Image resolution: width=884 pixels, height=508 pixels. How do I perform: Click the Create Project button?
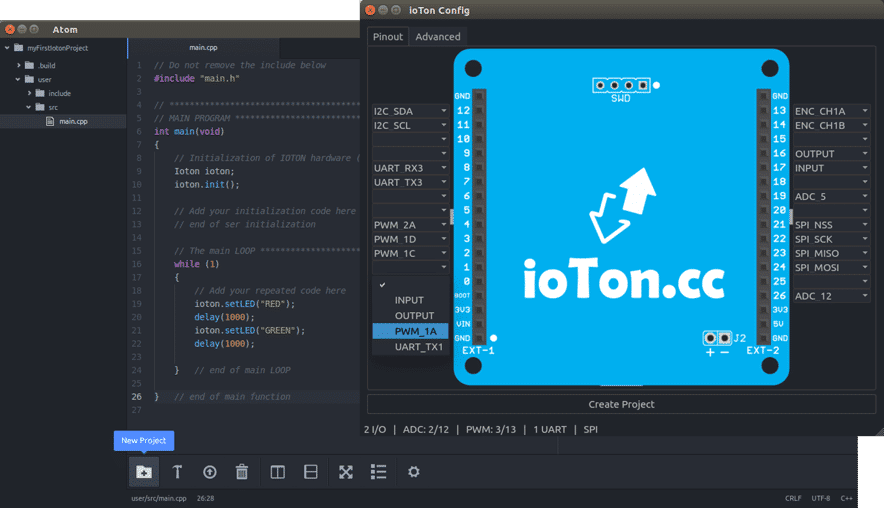click(x=621, y=404)
